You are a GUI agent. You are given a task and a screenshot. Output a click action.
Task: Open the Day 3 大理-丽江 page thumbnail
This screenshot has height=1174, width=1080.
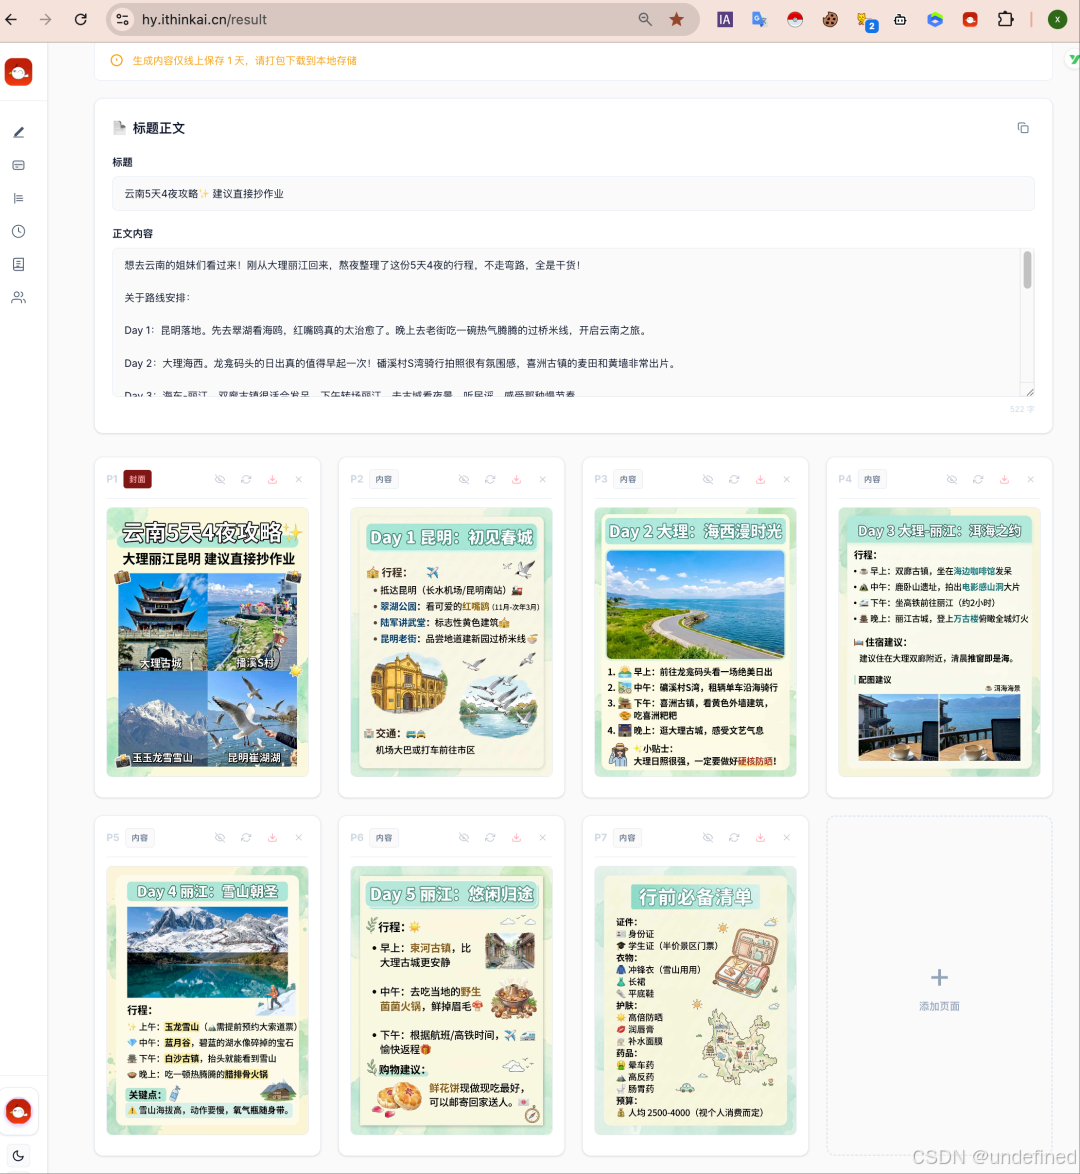[x=939, y=642]
